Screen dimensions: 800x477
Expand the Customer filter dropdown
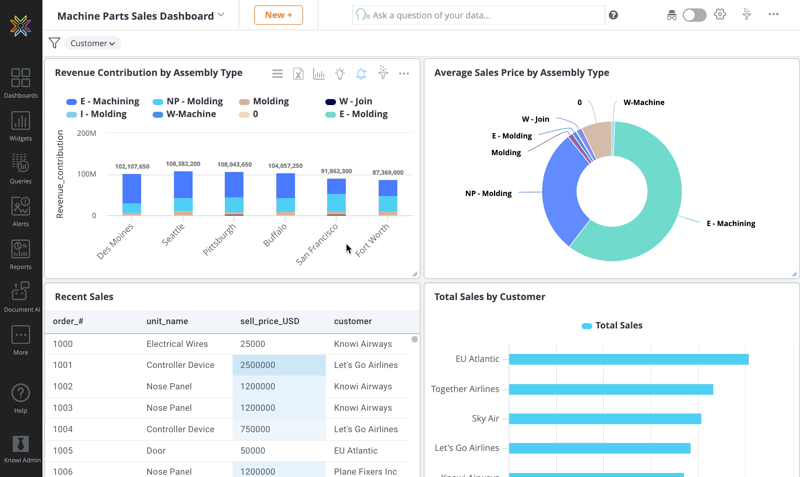(93, 43)
